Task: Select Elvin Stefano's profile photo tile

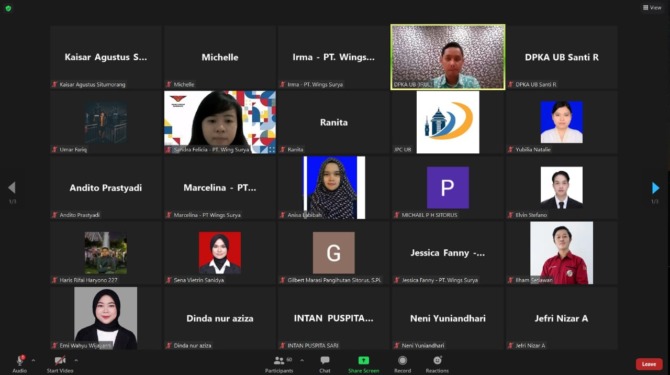Action: pos(561,188)
